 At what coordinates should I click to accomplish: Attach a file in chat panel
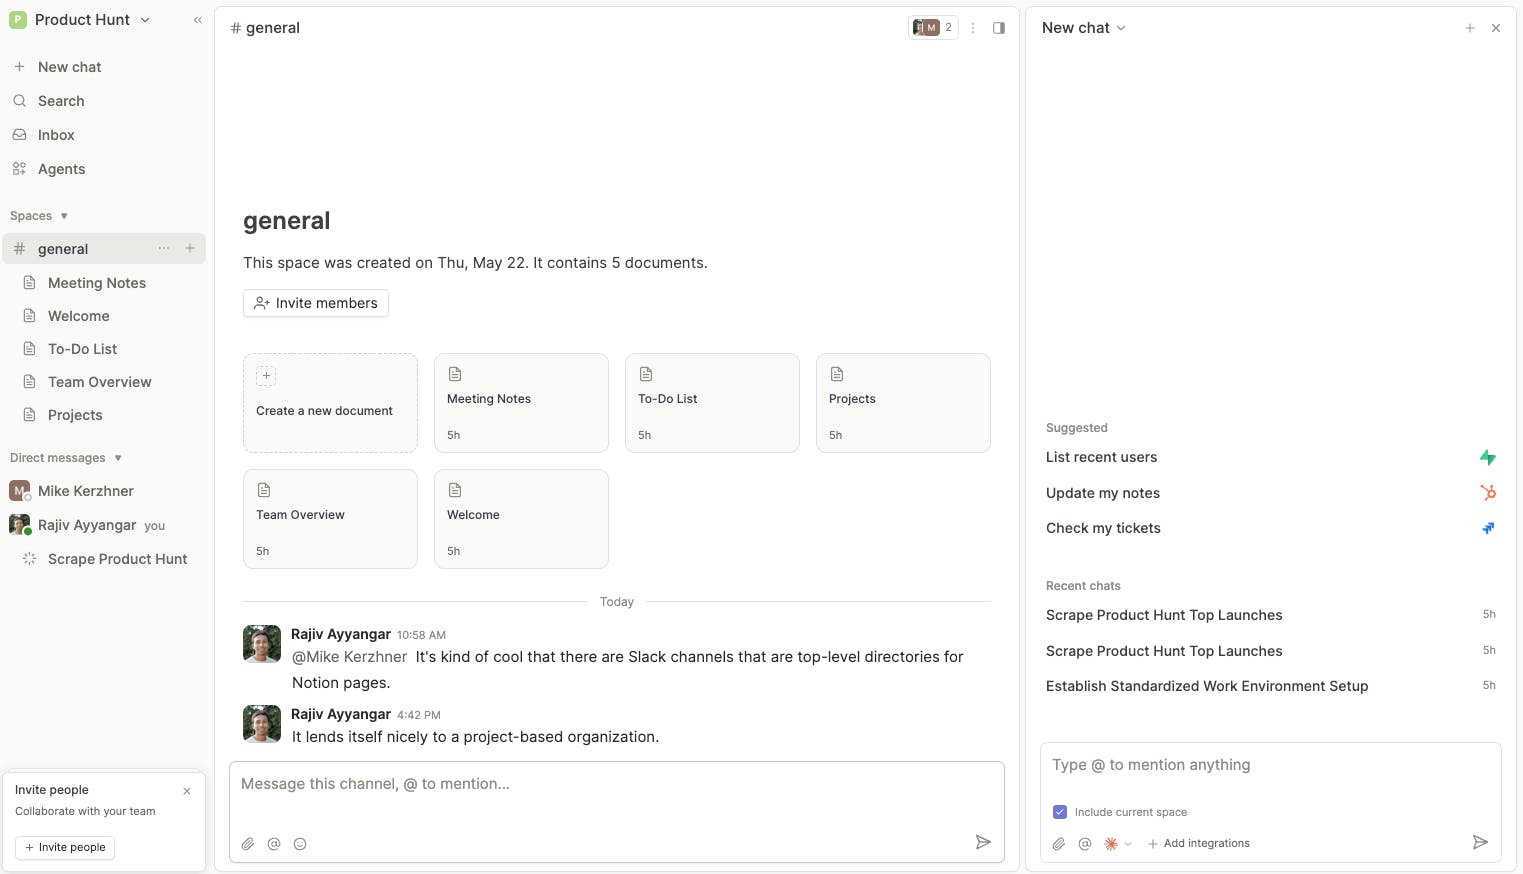tap(1059, 844)
